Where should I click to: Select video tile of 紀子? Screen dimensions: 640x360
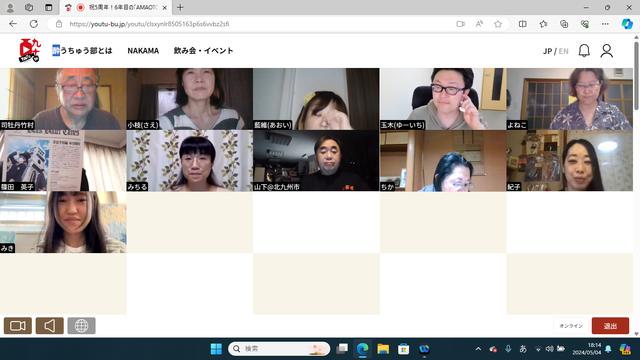point(570,160)
